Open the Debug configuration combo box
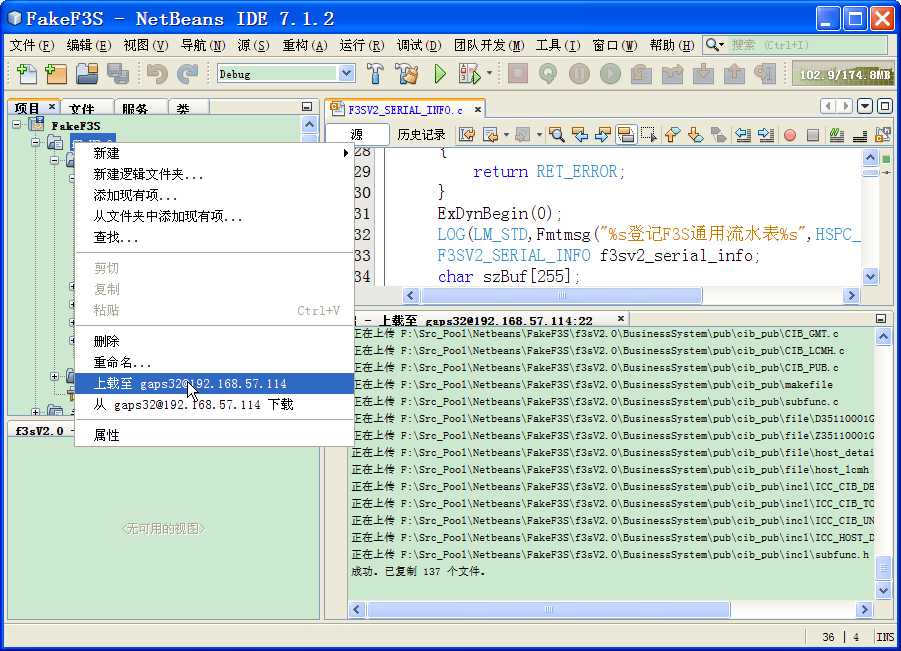The width and height of the screenshot is (901, 651). pyautogui.click(x=286, y=74)
